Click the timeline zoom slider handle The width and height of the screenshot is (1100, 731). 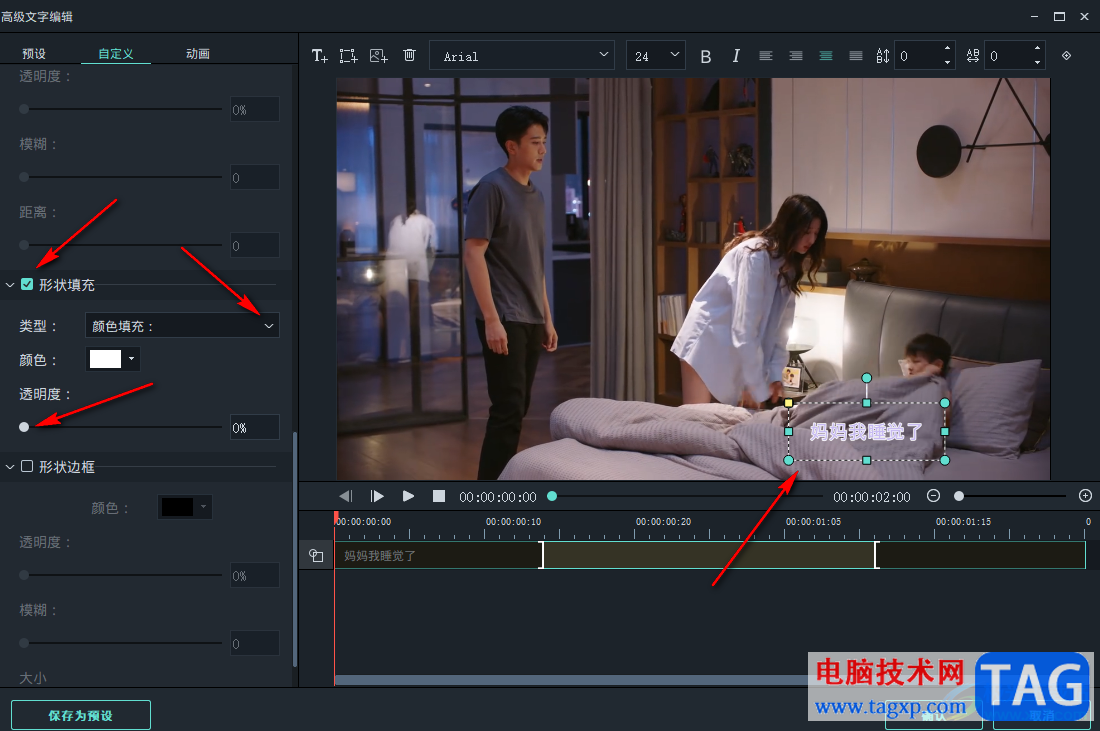959,496
